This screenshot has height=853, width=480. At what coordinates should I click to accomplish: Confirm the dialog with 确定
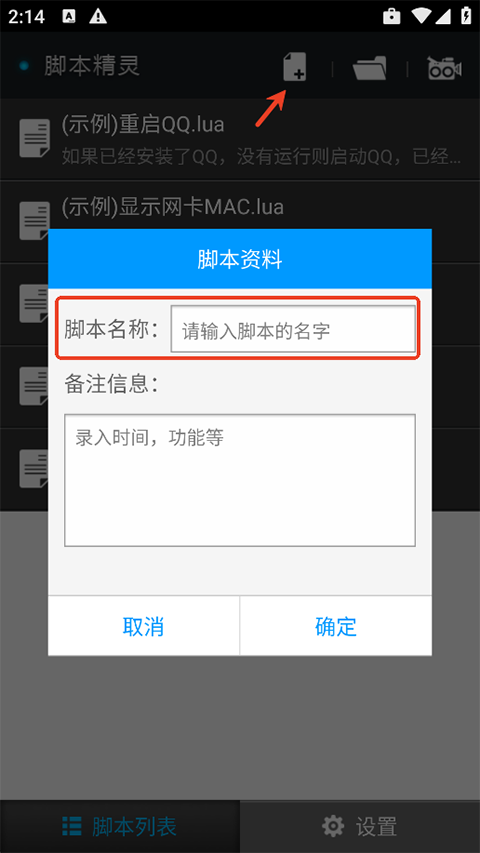[x=336, y=626]
